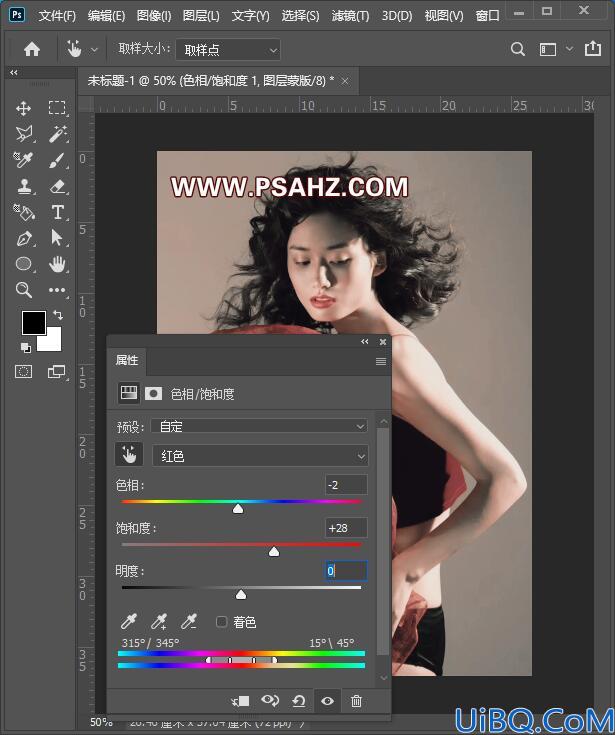Screen dimensions: 615x735
Task: Pick the subtract-from-sample eyedropper (minus)
Action: 189,622
